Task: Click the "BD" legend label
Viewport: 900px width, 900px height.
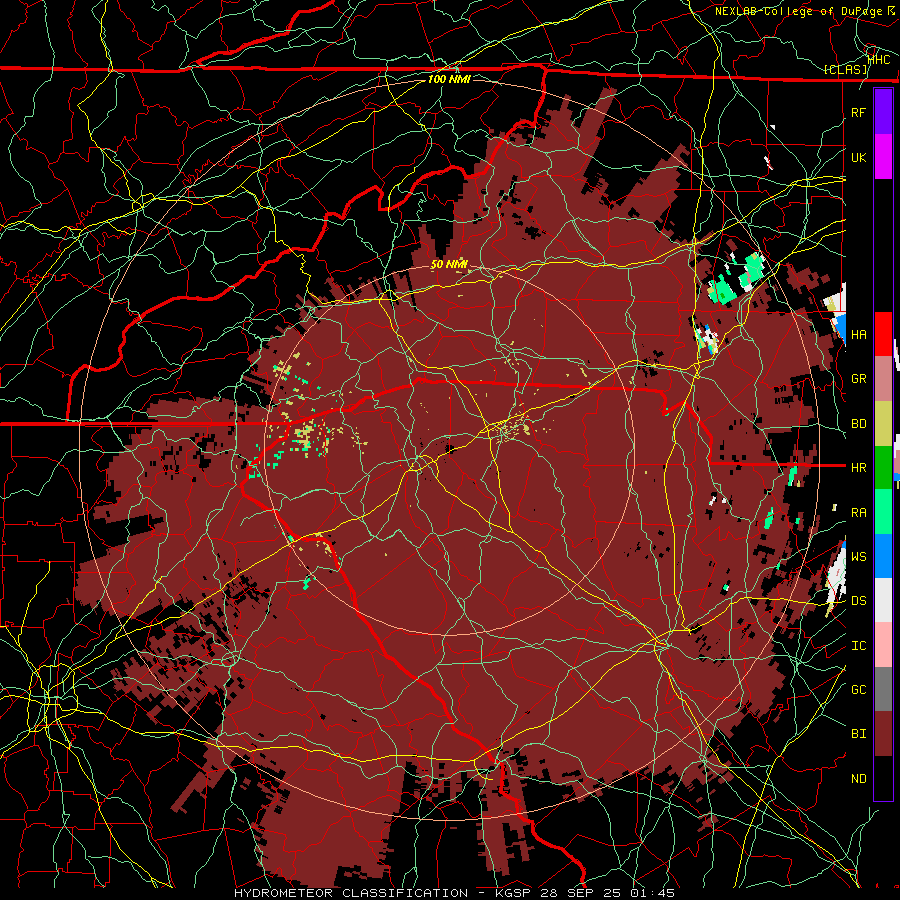Action: click(858, 424)
